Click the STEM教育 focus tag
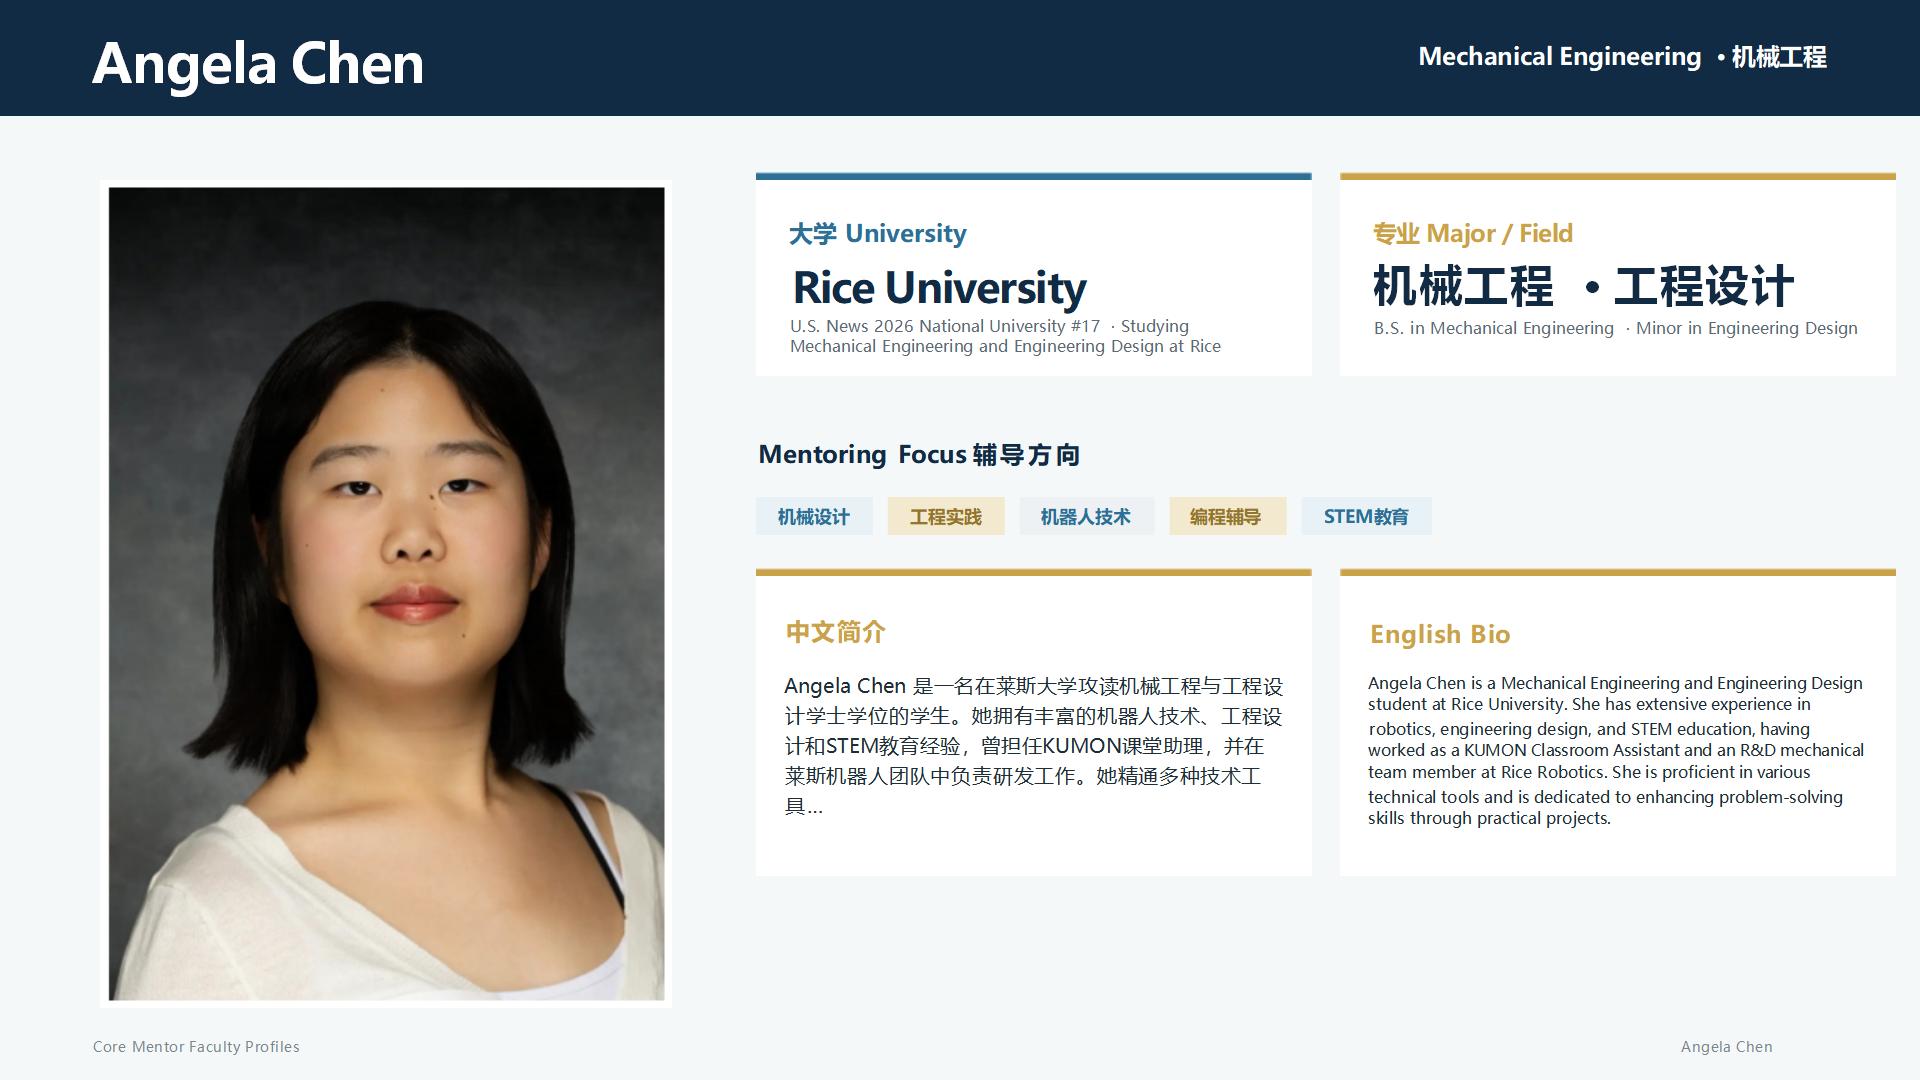 click(1366, 517)
